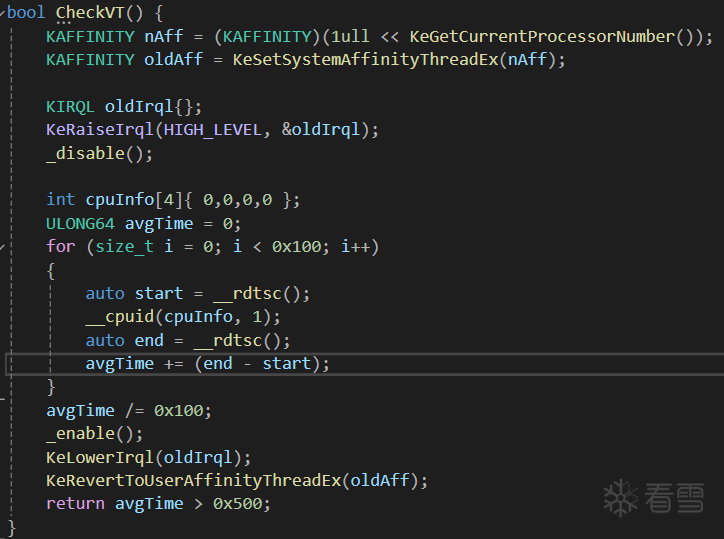
Task: Click the 看雪 watermark text
Action: [x=675, y=497]
